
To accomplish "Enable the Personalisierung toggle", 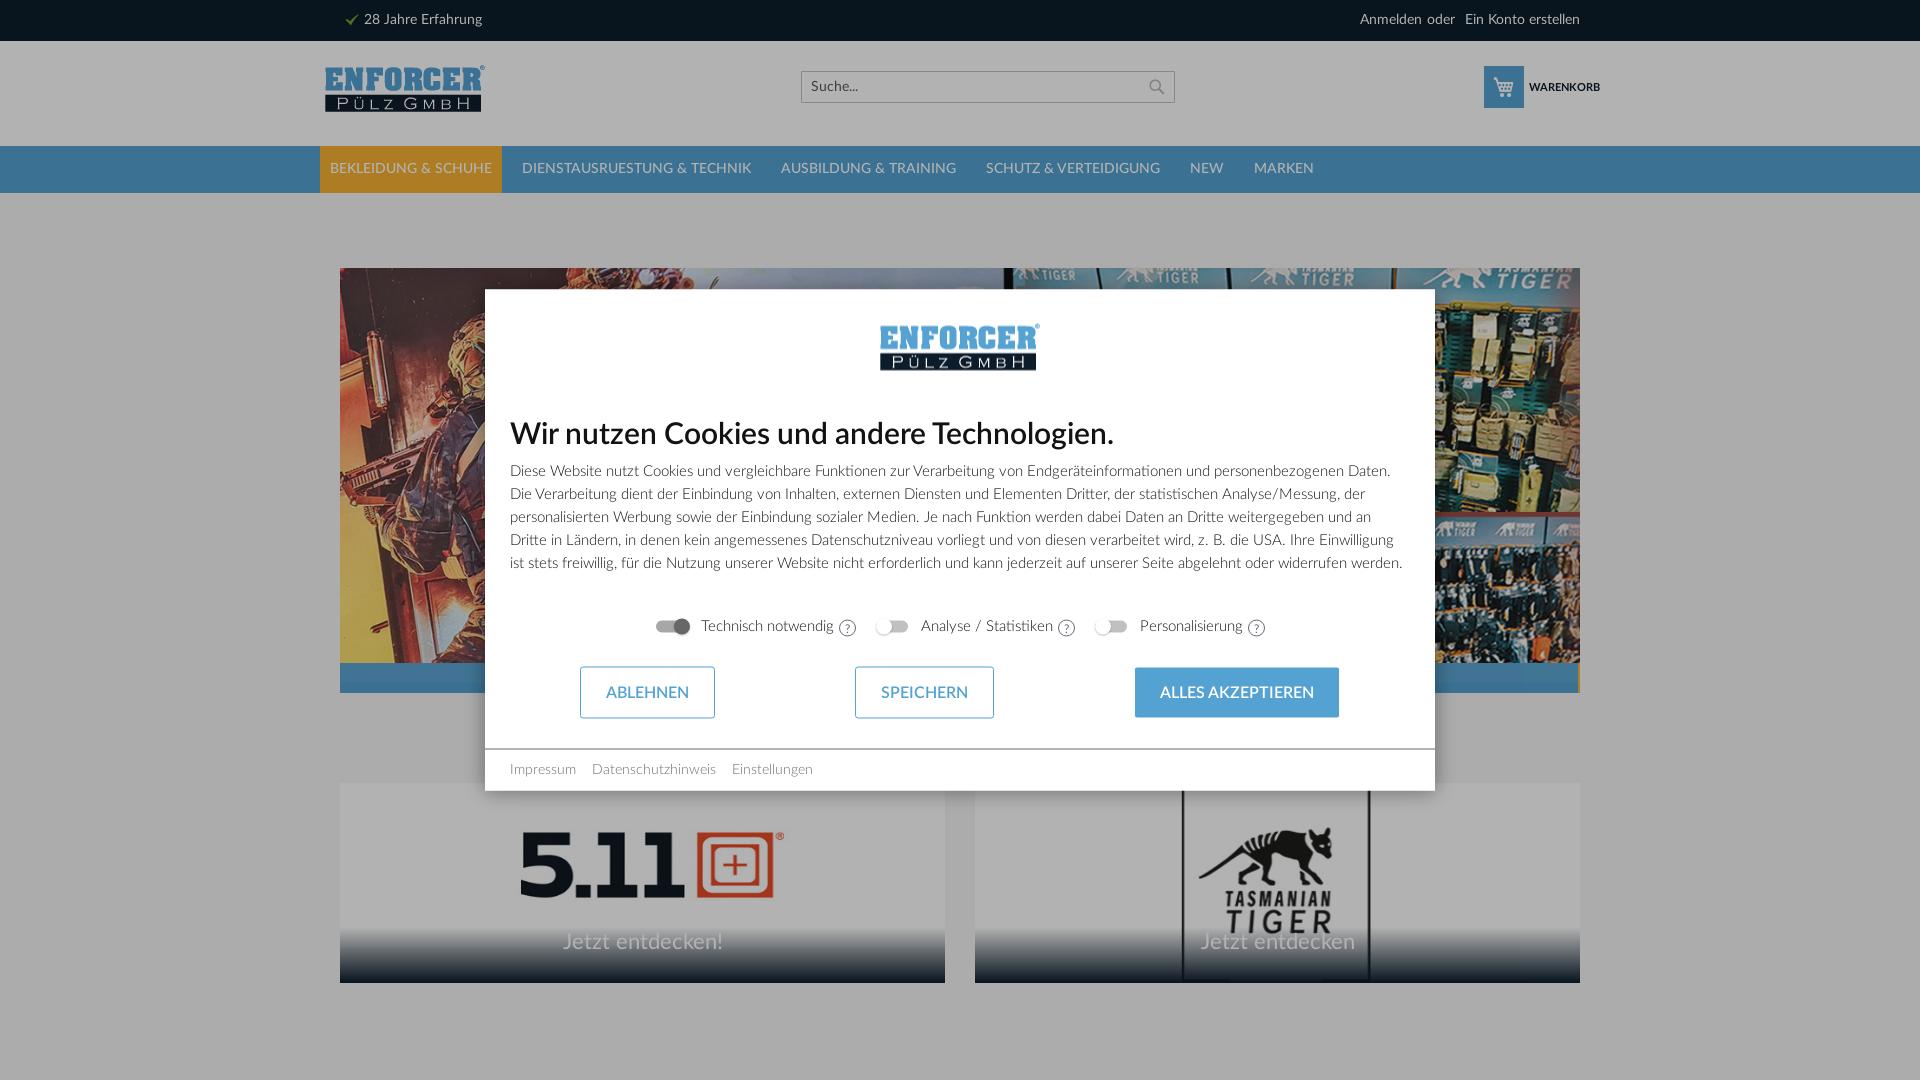I will coord(1110,627).
